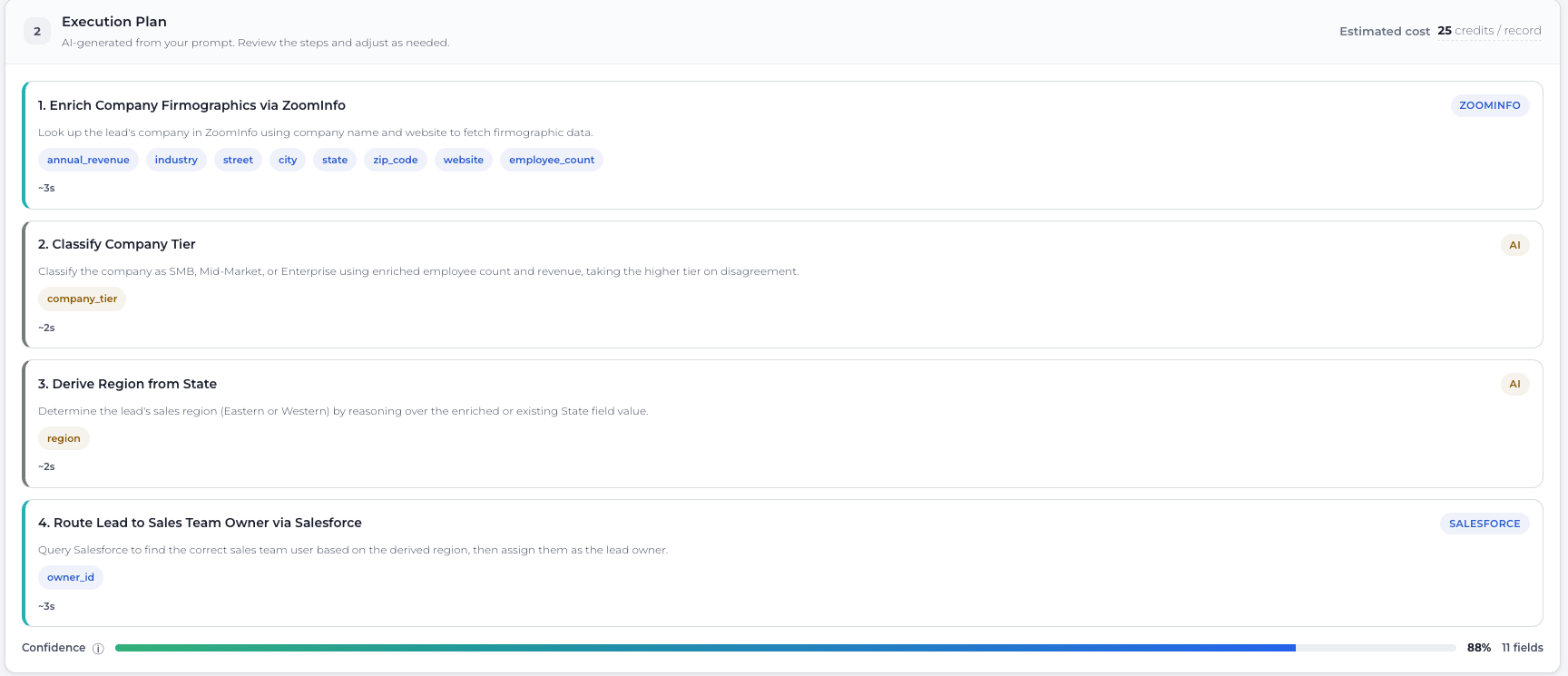Click the Derive Region description text
The image size is (1568, 676).
pos(343,411)
